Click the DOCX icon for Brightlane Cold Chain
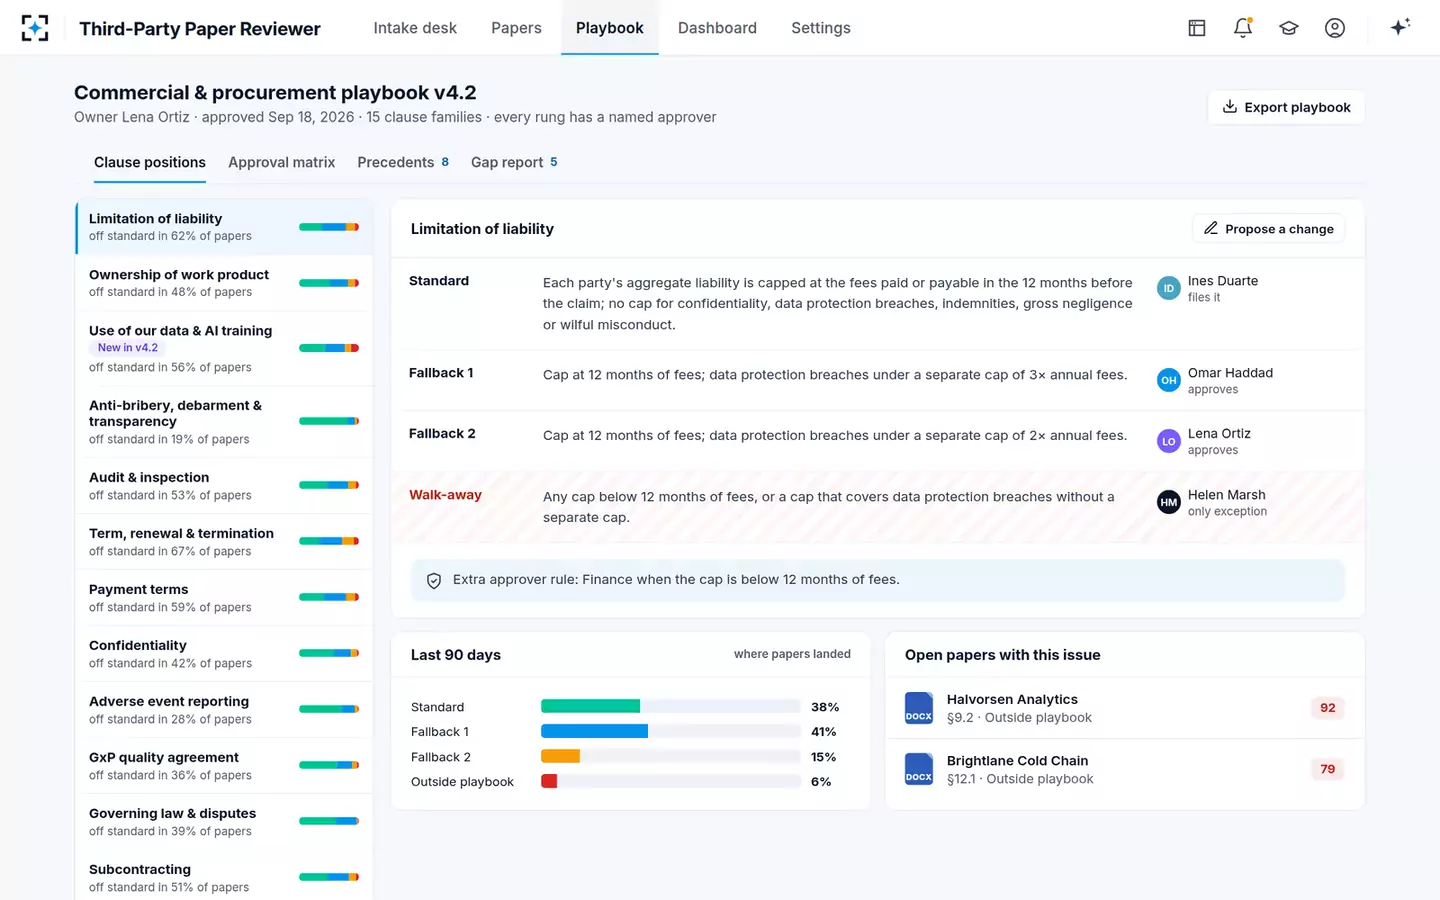The image size is (1440, 900). coord(919,769)
